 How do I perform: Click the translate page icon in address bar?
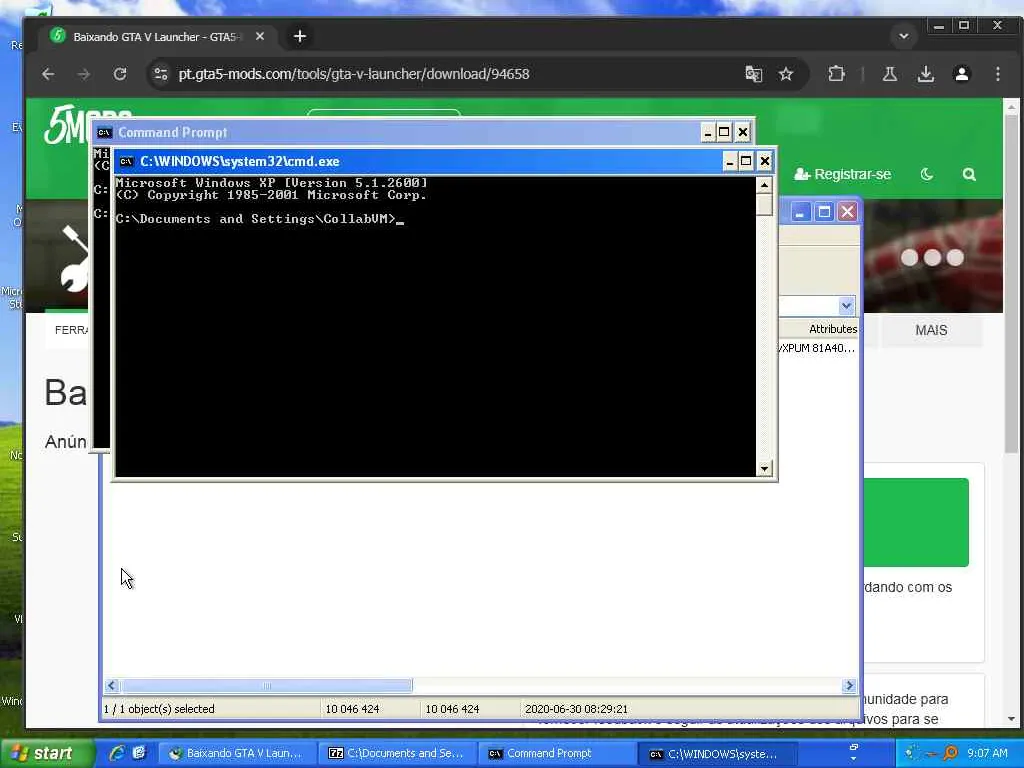coord(754,74)
